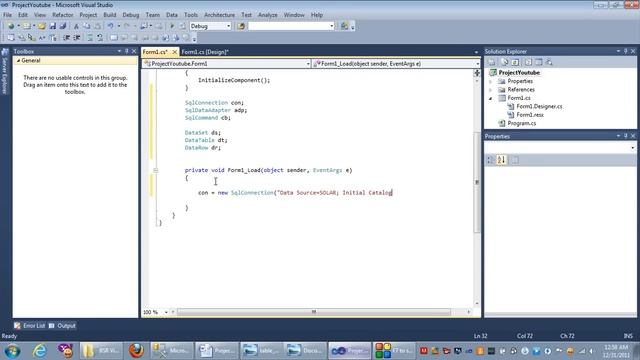Open the Tools menu
The image size is (640, 360).
point(191,15)
